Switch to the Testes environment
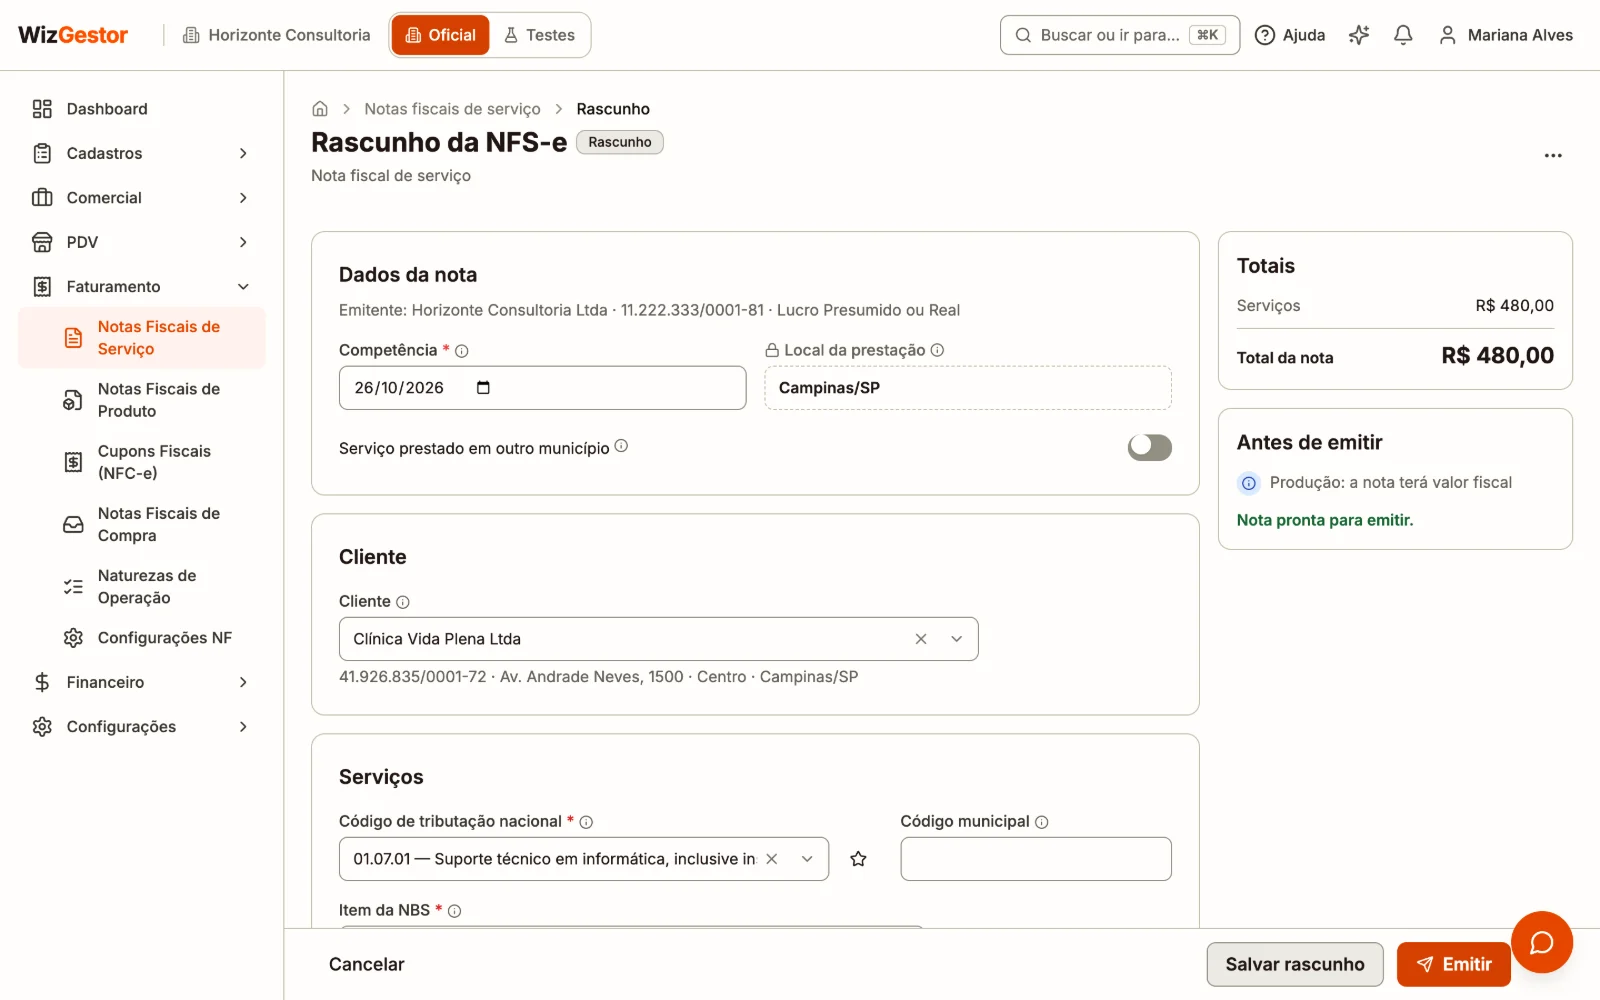This screenshot has height=1000, width=1600. click(539, 35)
